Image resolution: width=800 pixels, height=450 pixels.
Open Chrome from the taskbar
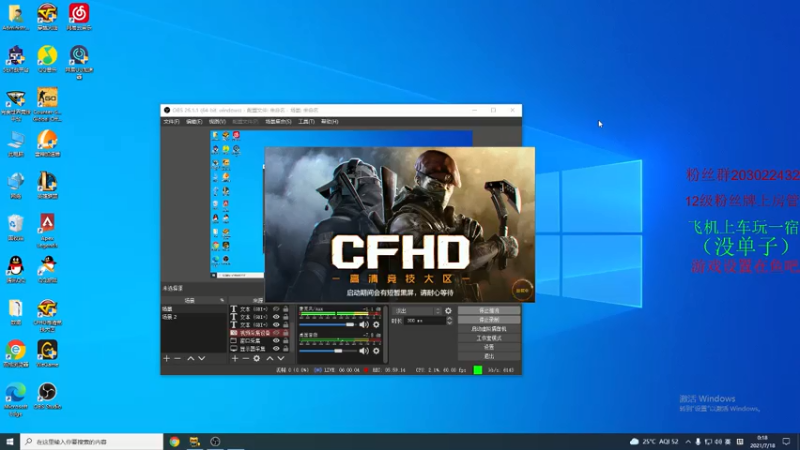(174, 442)
